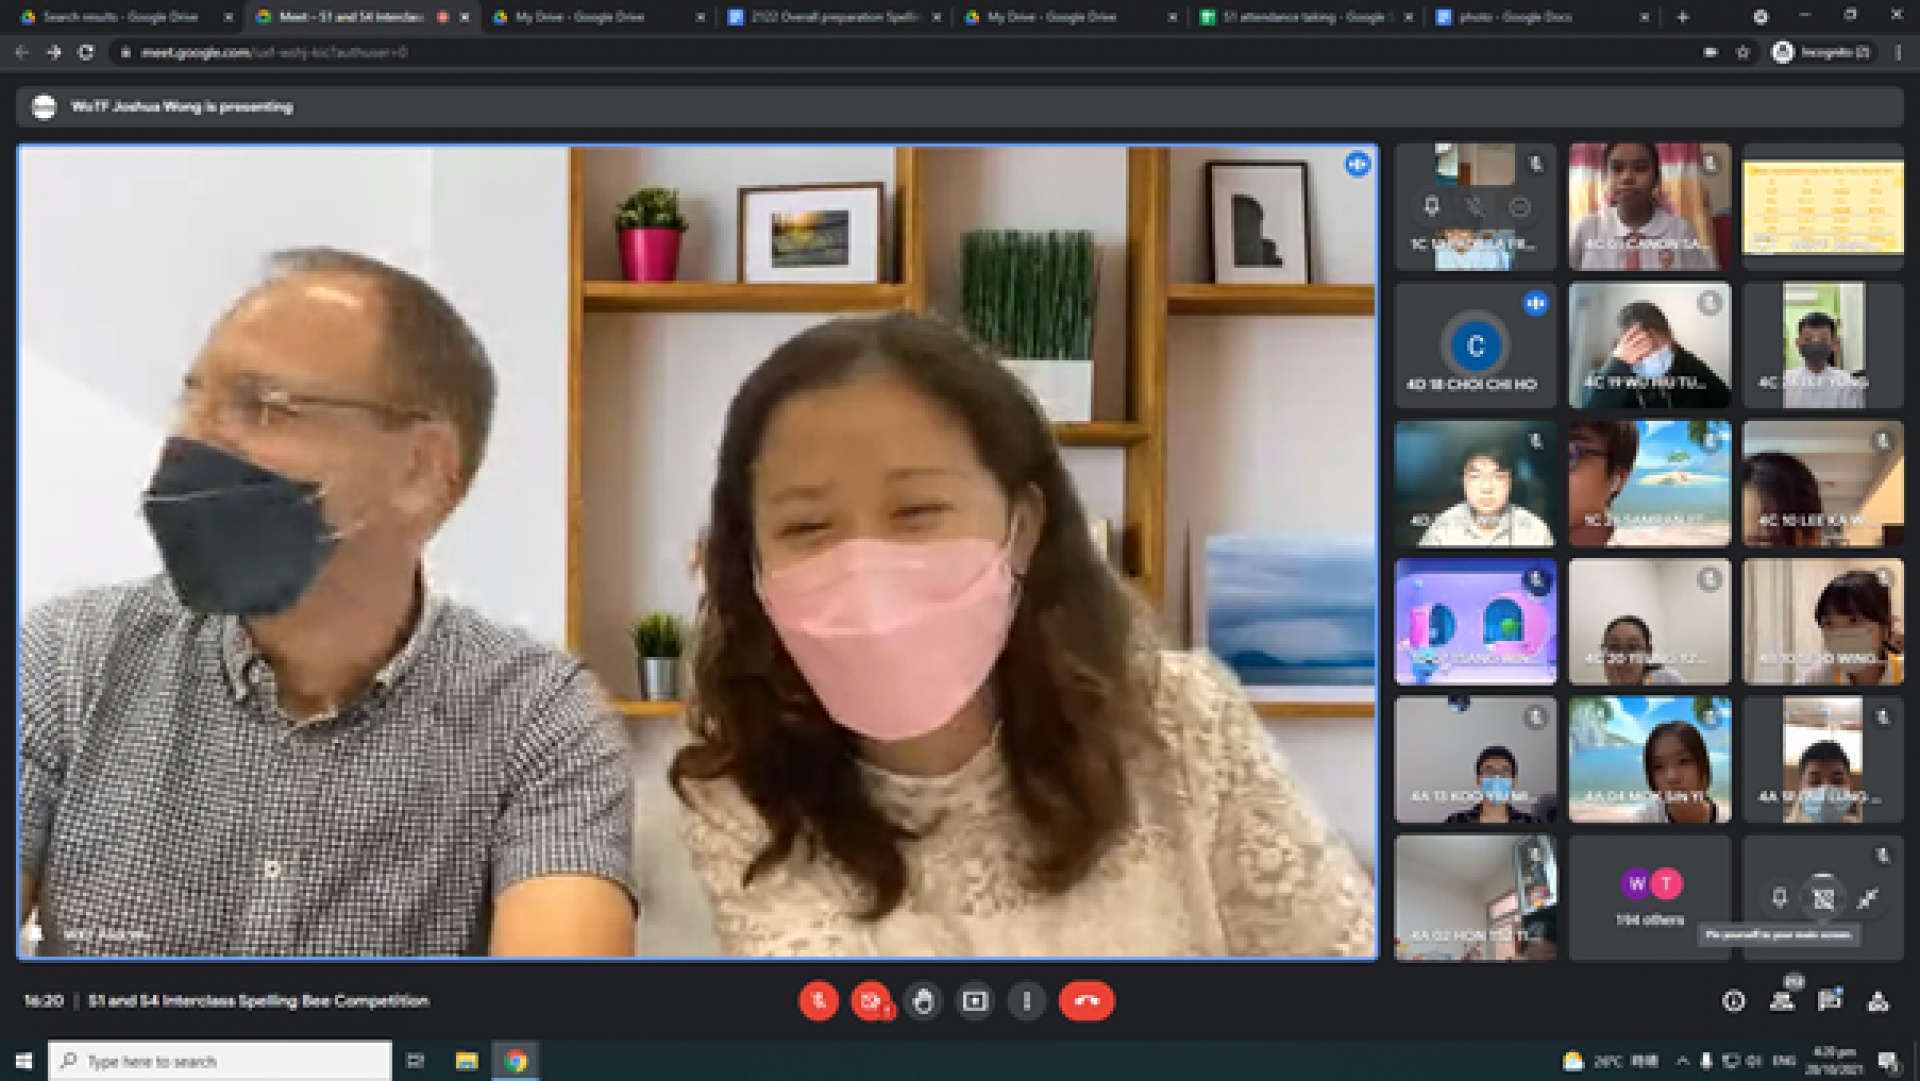Raise hand in the meeting
This screenshot has width=1920, height=1081.
click(923, 1001)
